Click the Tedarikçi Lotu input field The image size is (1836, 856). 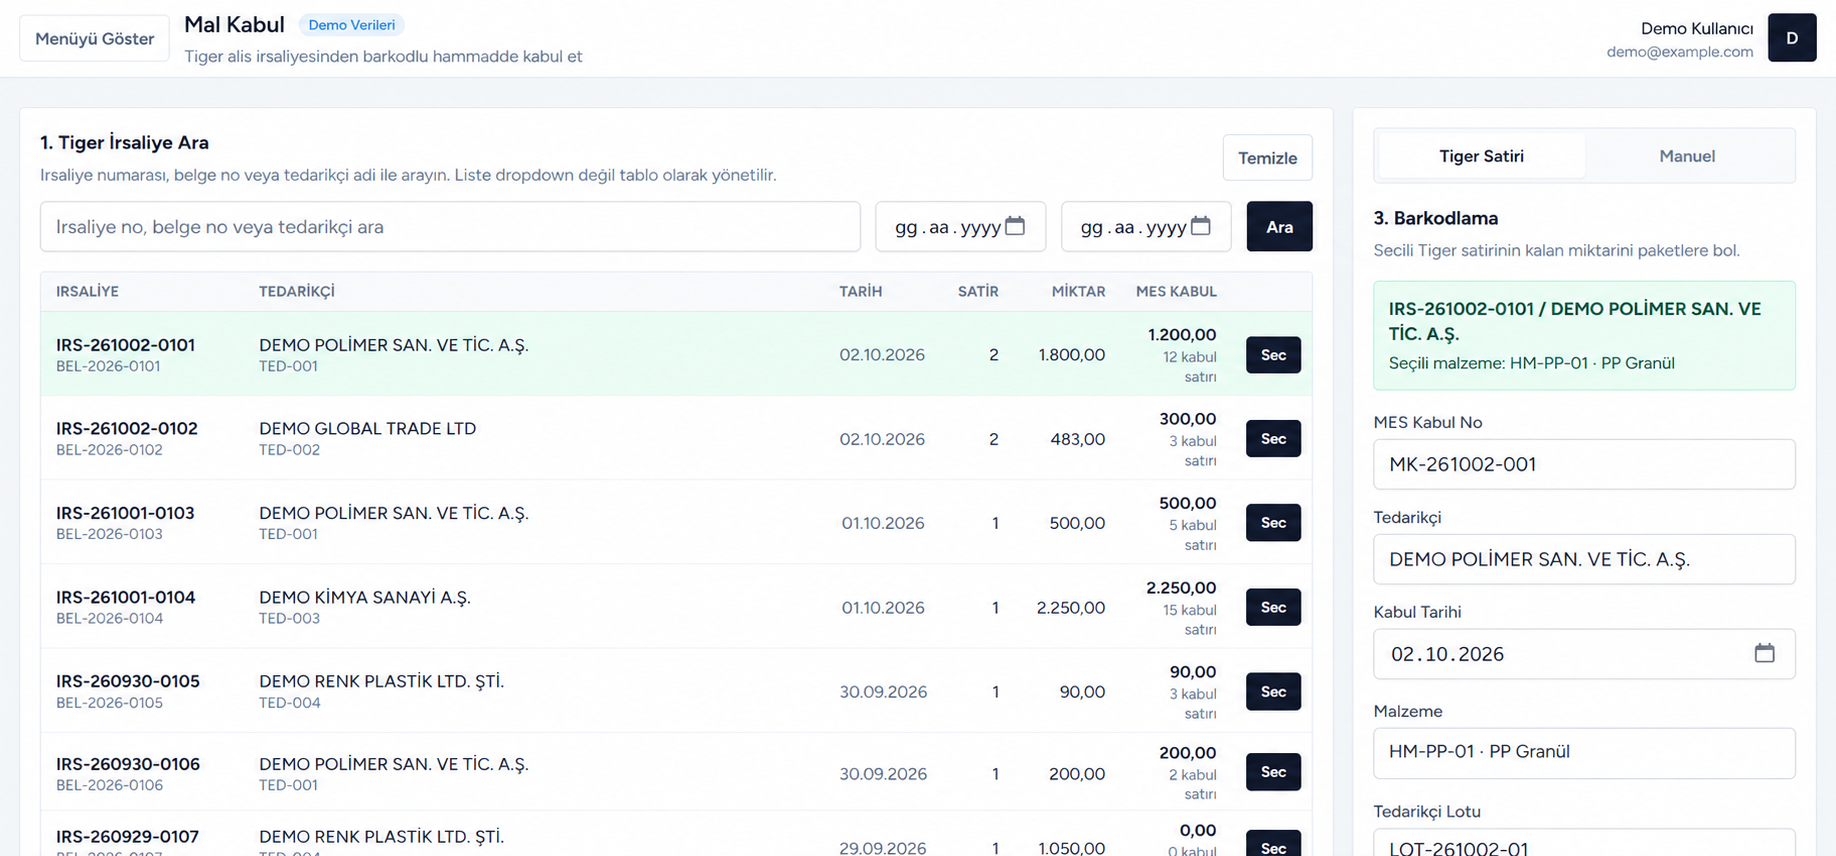[x=1584, y=843]
